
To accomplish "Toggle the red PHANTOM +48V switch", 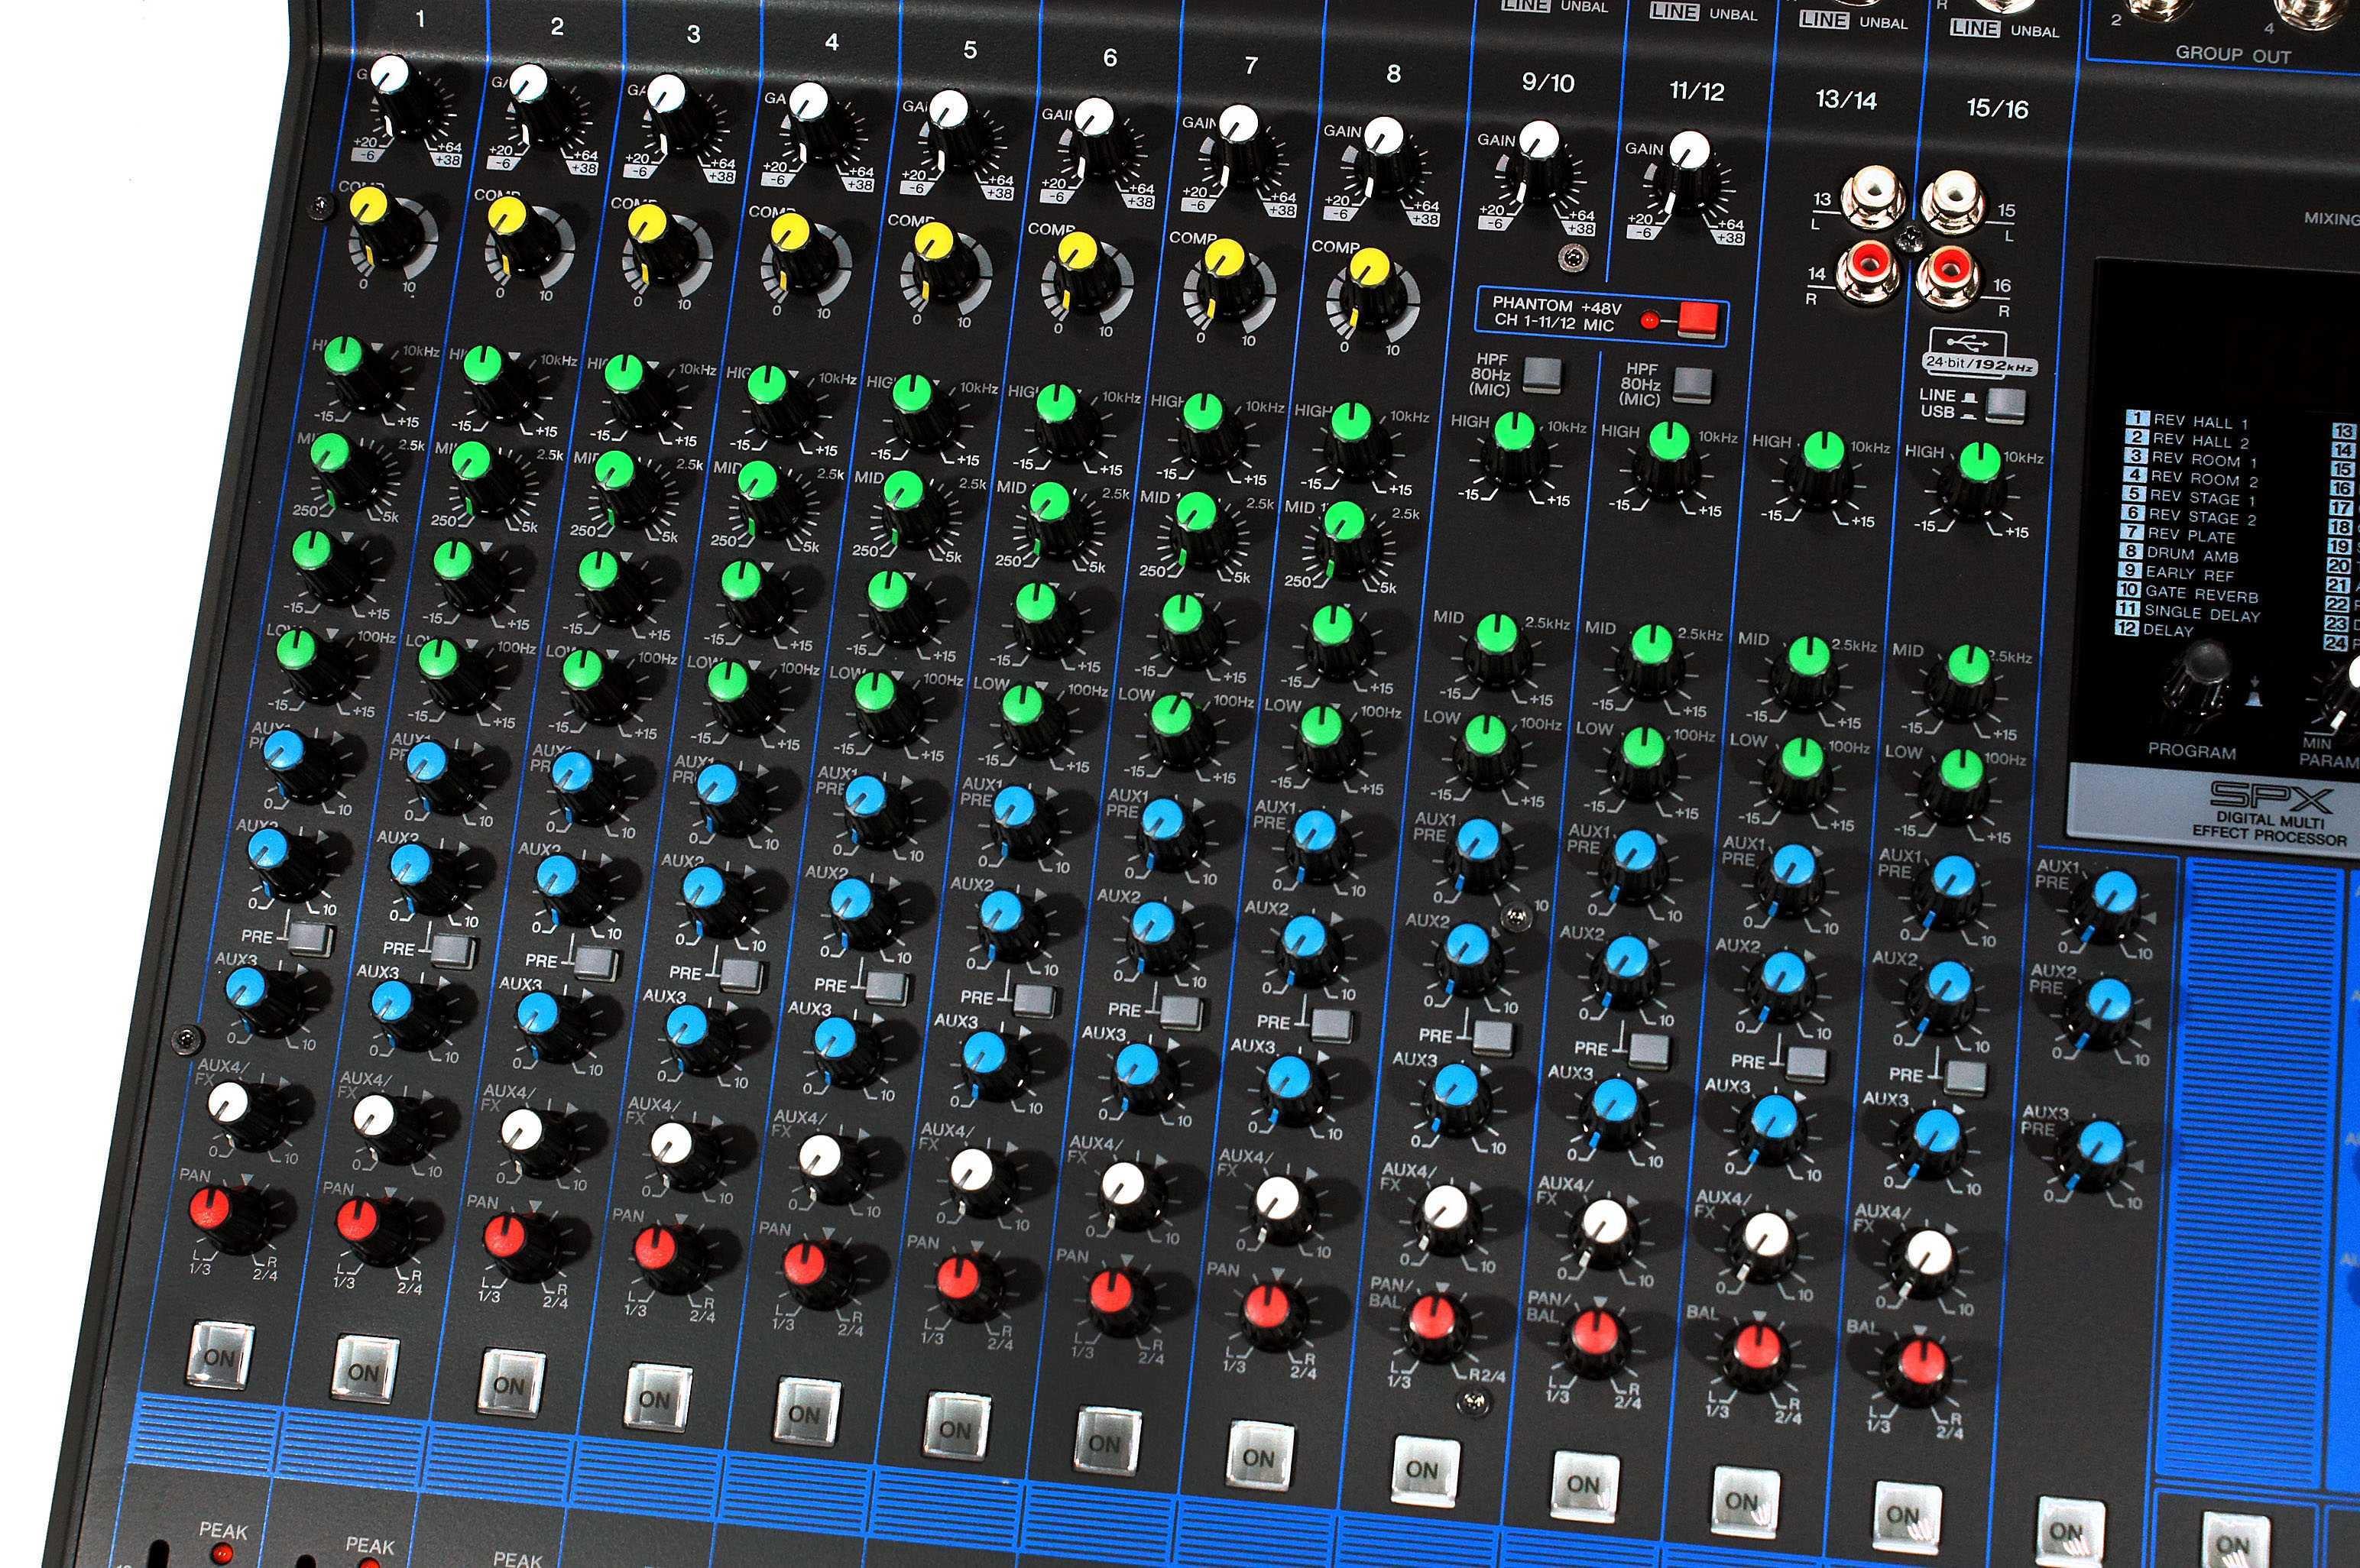I will (1698, 319).
